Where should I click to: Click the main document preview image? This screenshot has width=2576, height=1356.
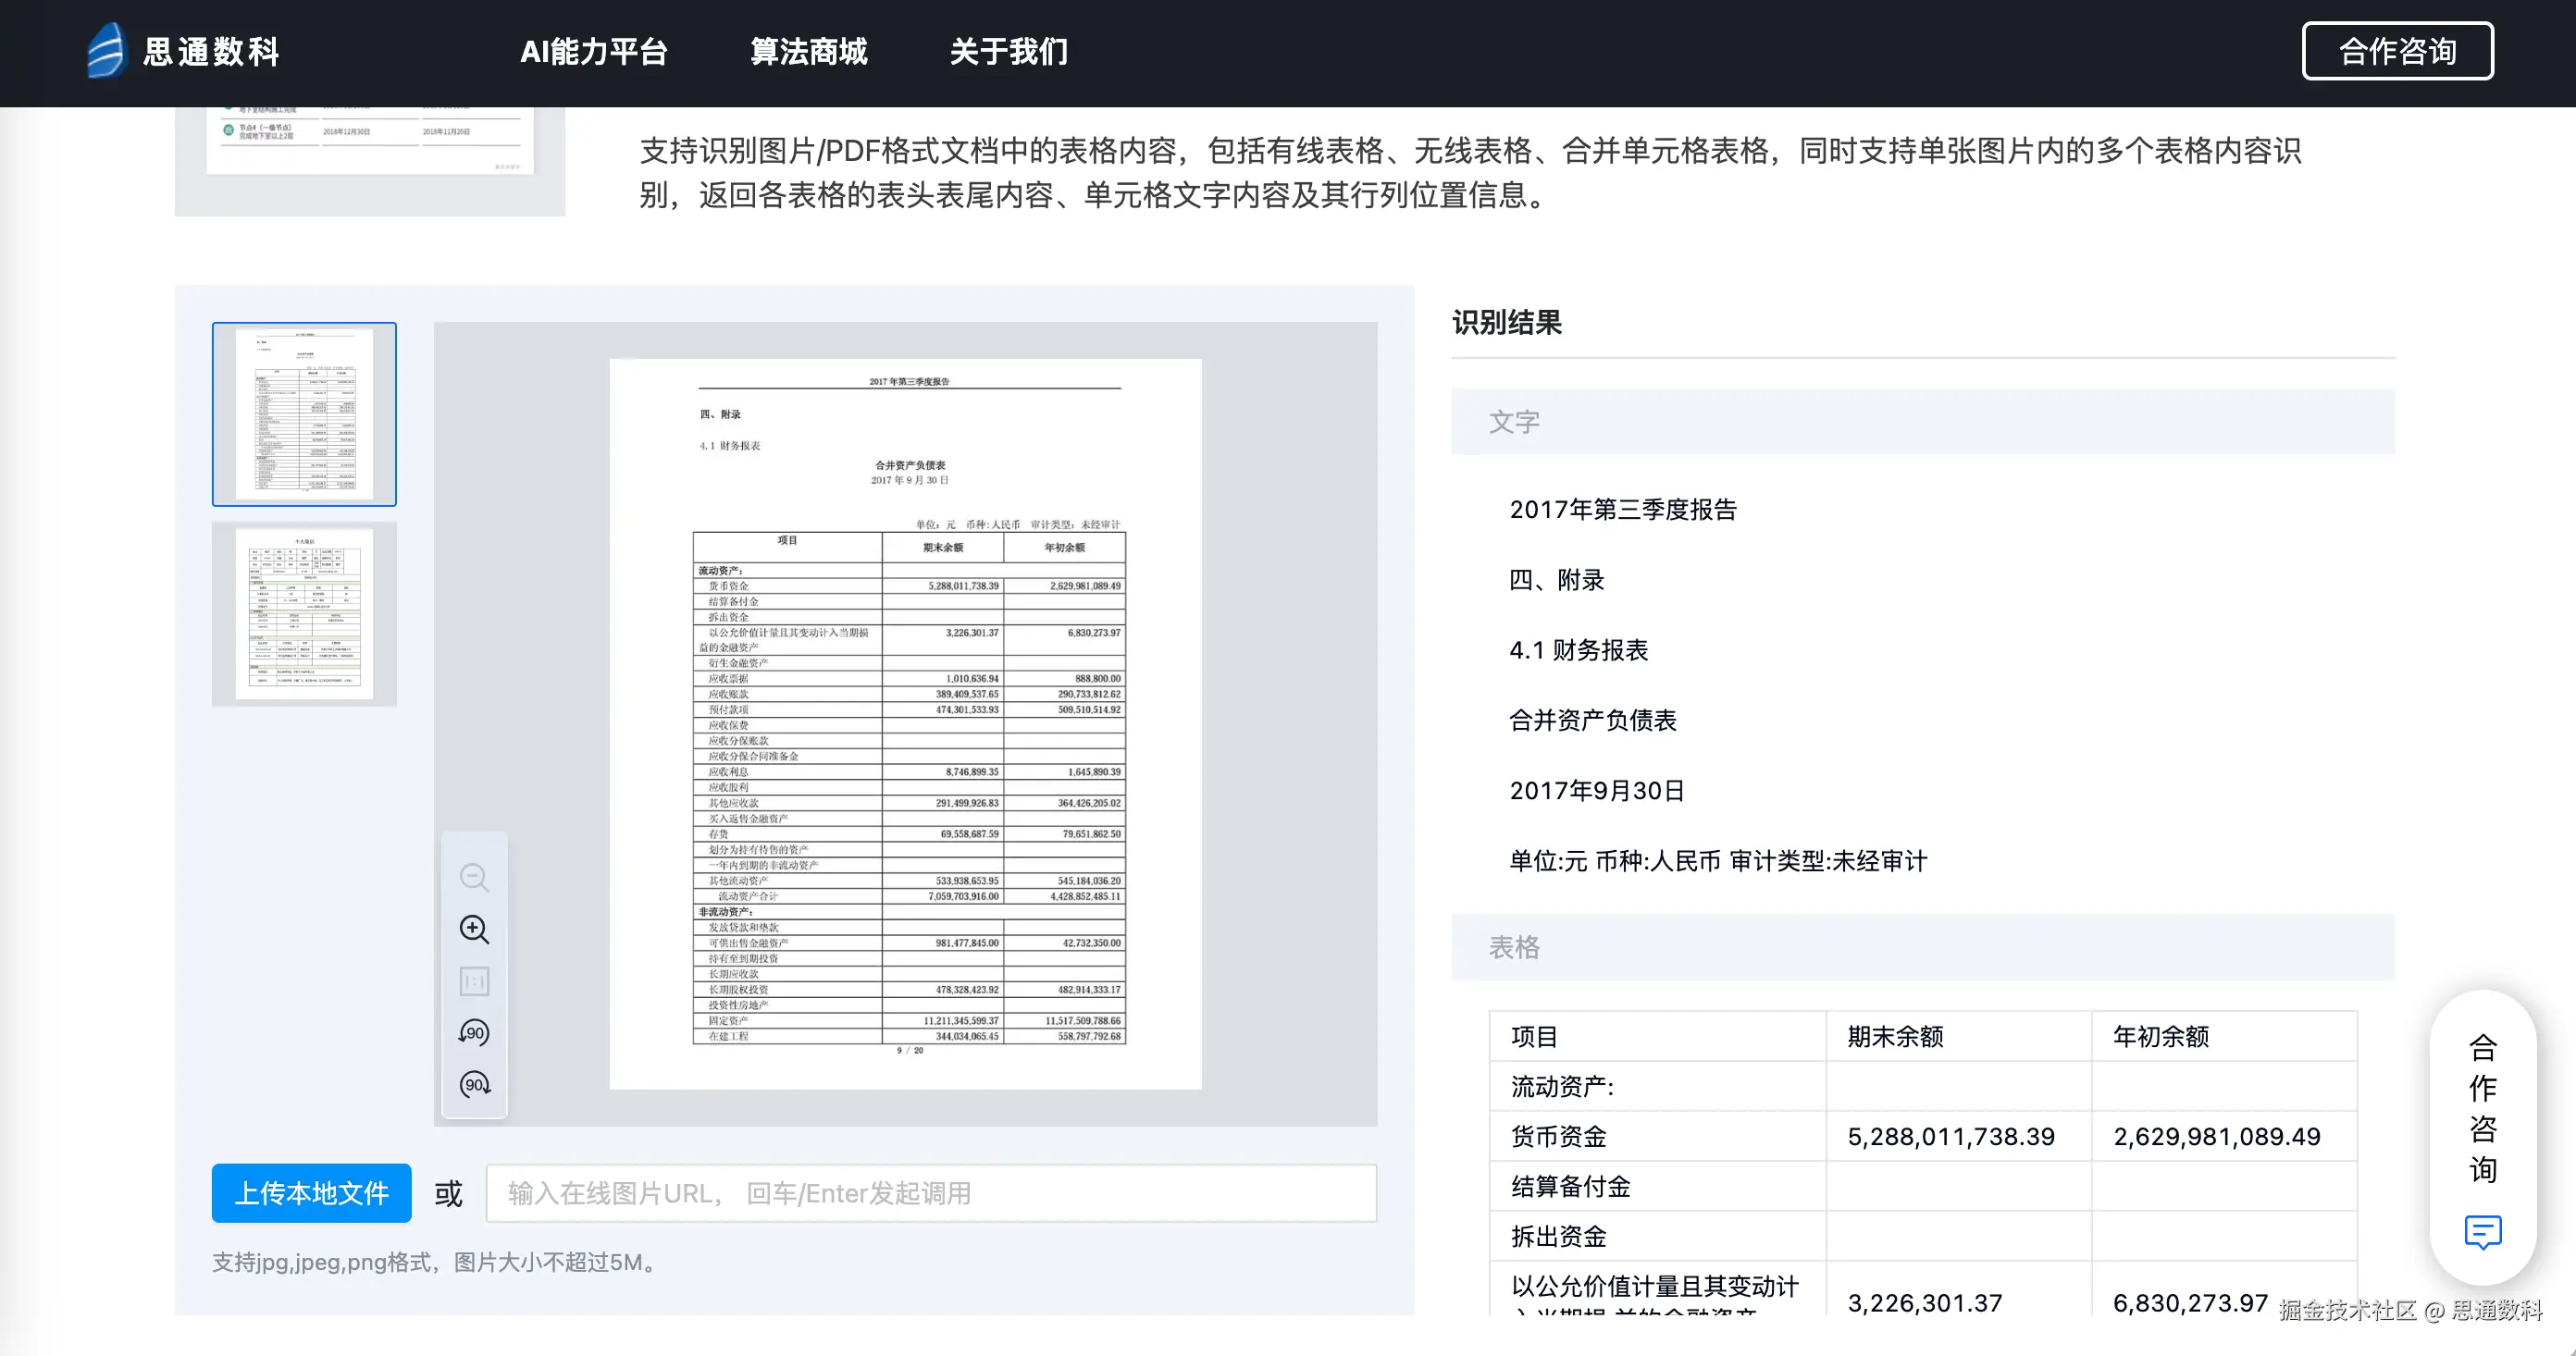(905, 723)
